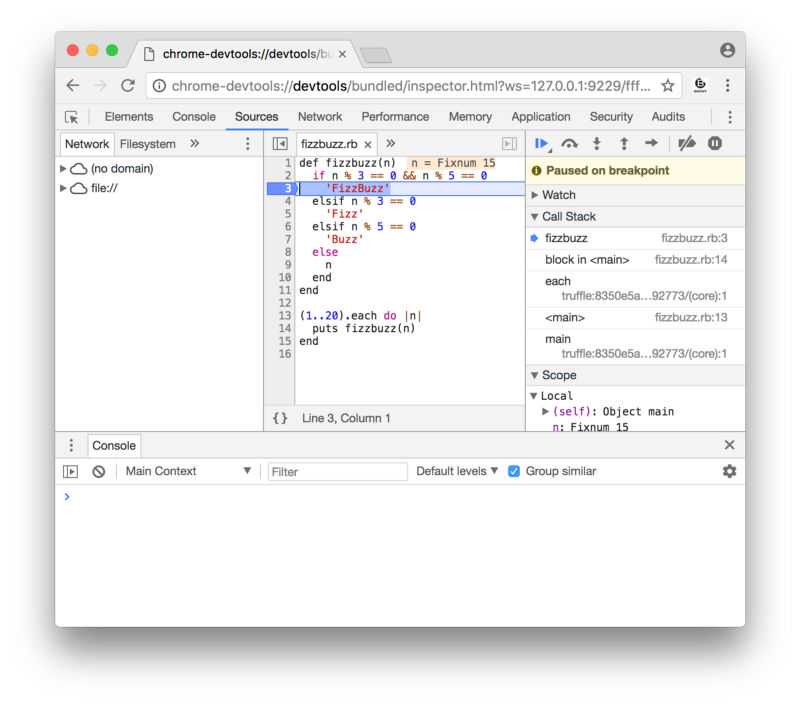Open console settings gear
Viewport: 800px width, 705px height.
(729, 471)
